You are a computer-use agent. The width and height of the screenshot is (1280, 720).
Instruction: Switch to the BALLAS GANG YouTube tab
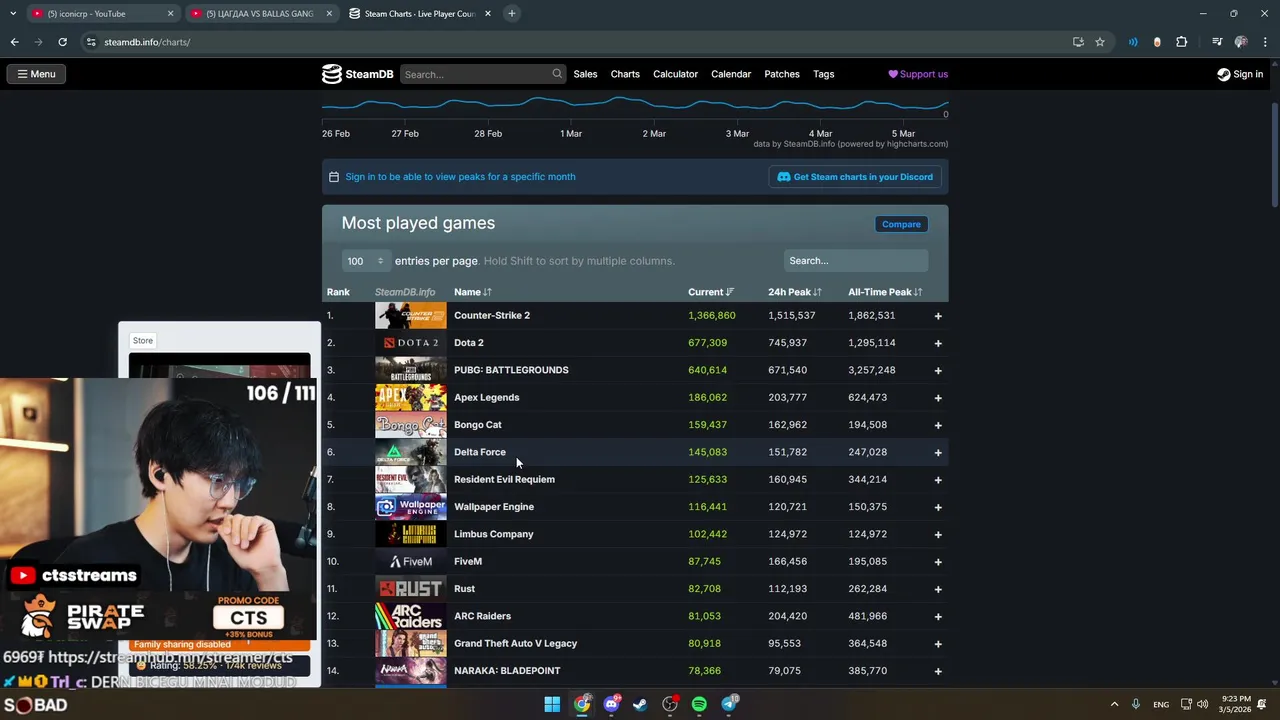coord(260,13)
